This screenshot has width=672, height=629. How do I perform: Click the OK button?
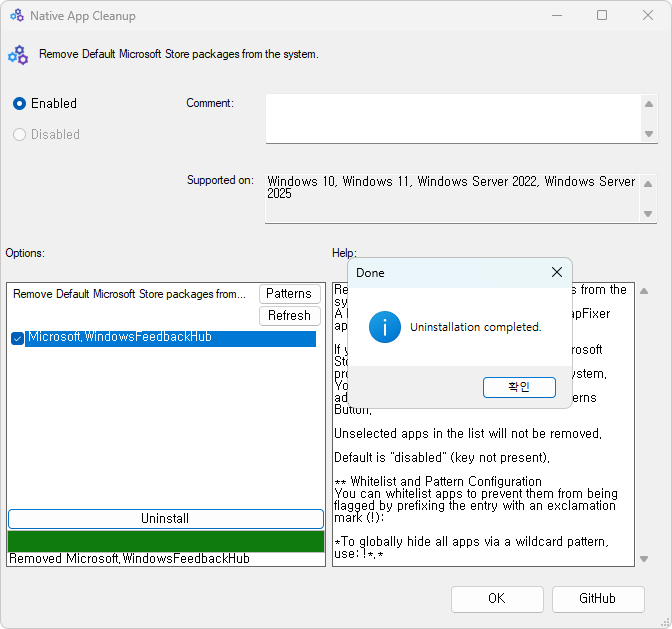(x=497, y=599)
